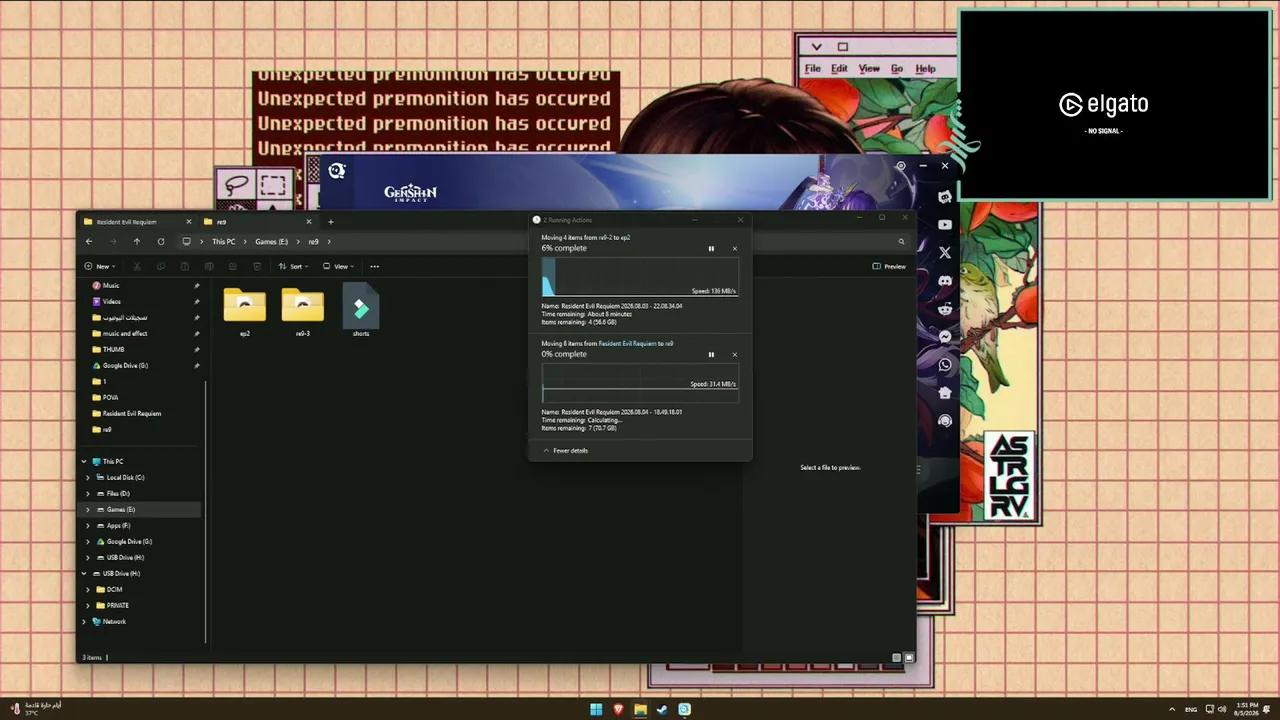
Task: Expand the Local Disk (C:) node
Action: (88, 478)
